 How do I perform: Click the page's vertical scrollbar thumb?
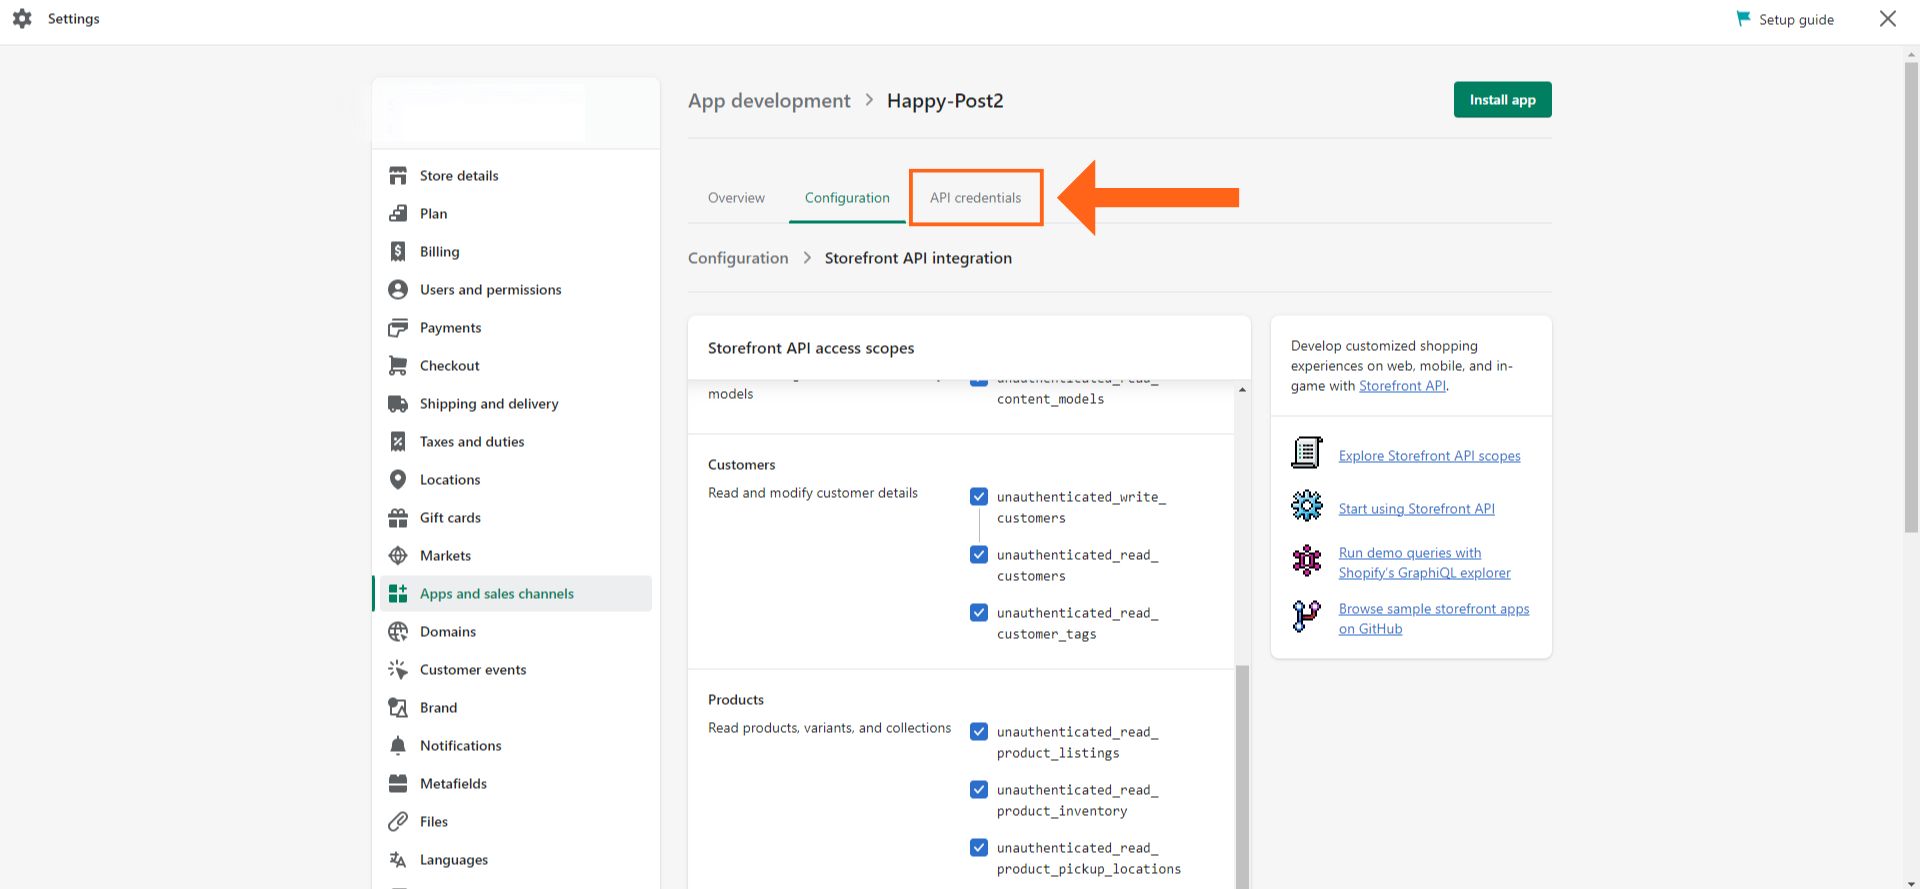point(1911,300)
